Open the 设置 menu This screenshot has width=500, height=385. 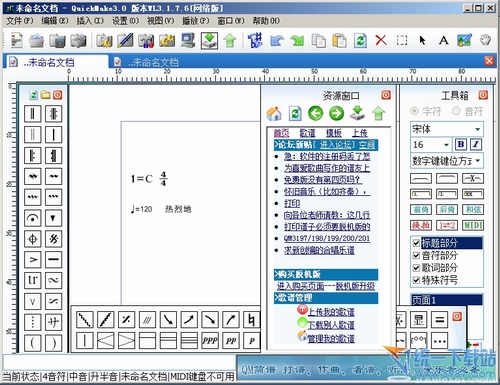125,21
